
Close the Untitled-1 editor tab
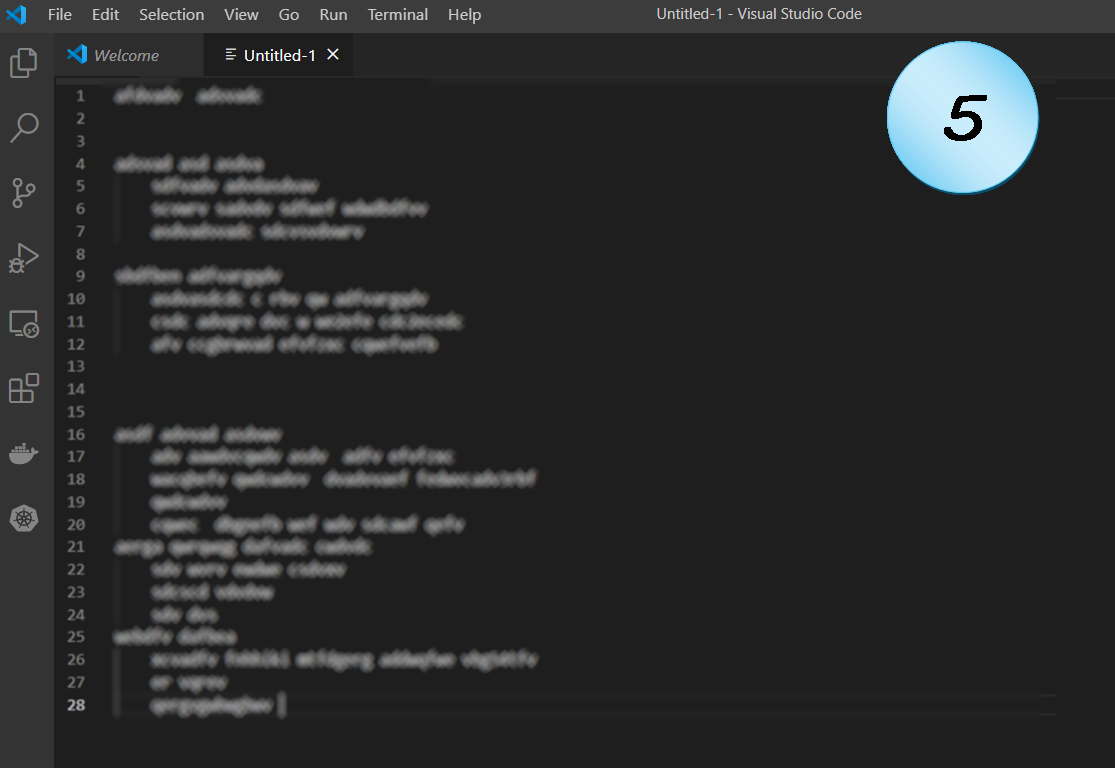[333, 55]
